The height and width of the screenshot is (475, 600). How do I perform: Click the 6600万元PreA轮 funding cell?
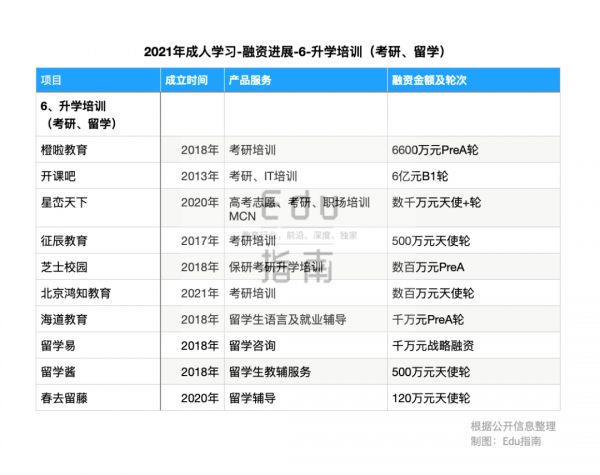pyautogui.click(x=435, y=149)
